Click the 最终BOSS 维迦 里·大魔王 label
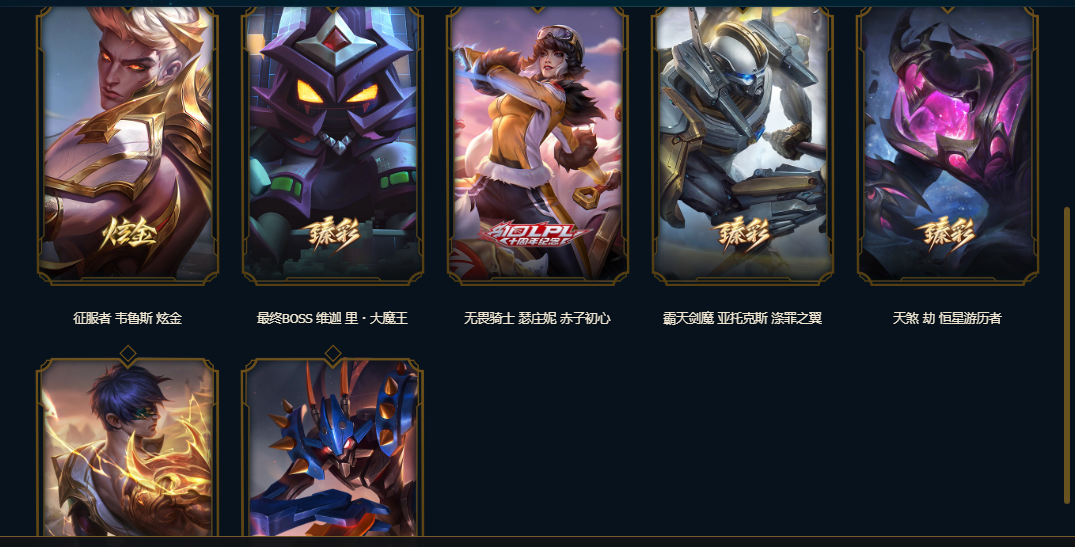 click(333, 318)
